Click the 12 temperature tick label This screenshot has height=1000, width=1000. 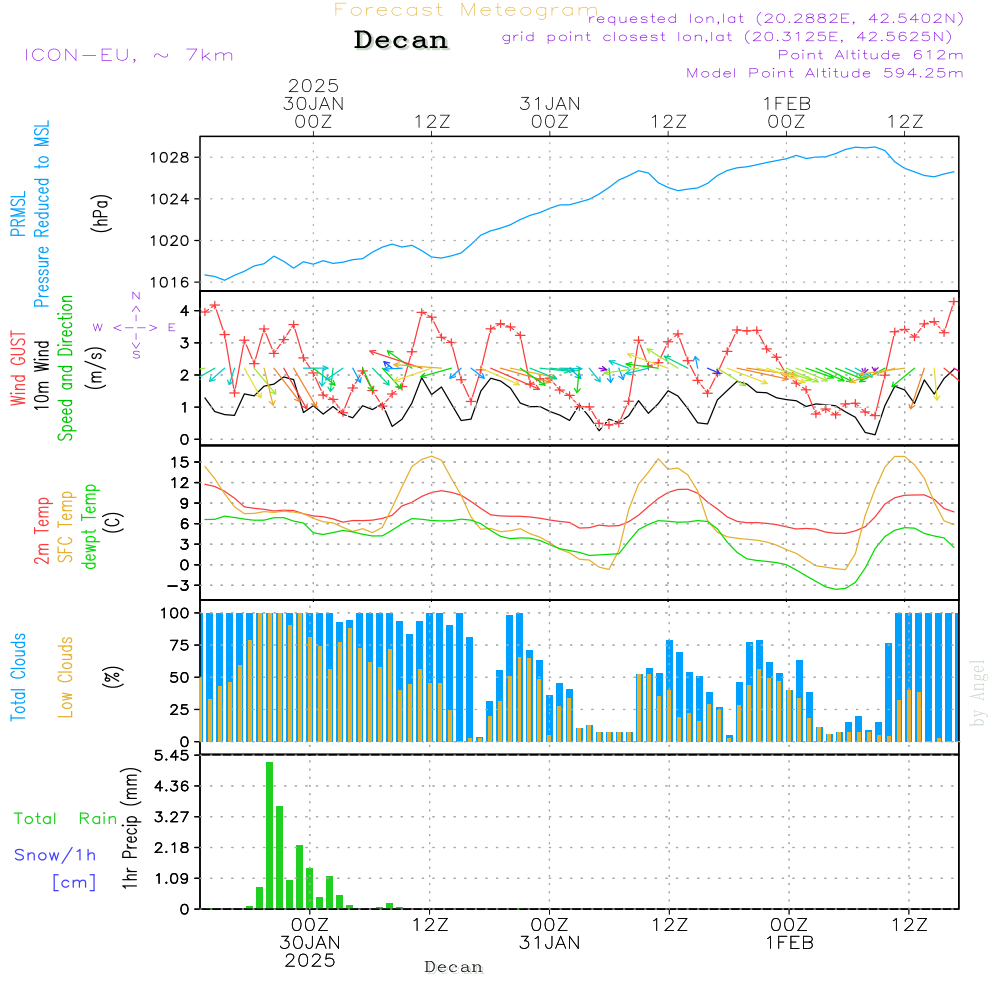(180, 483)
